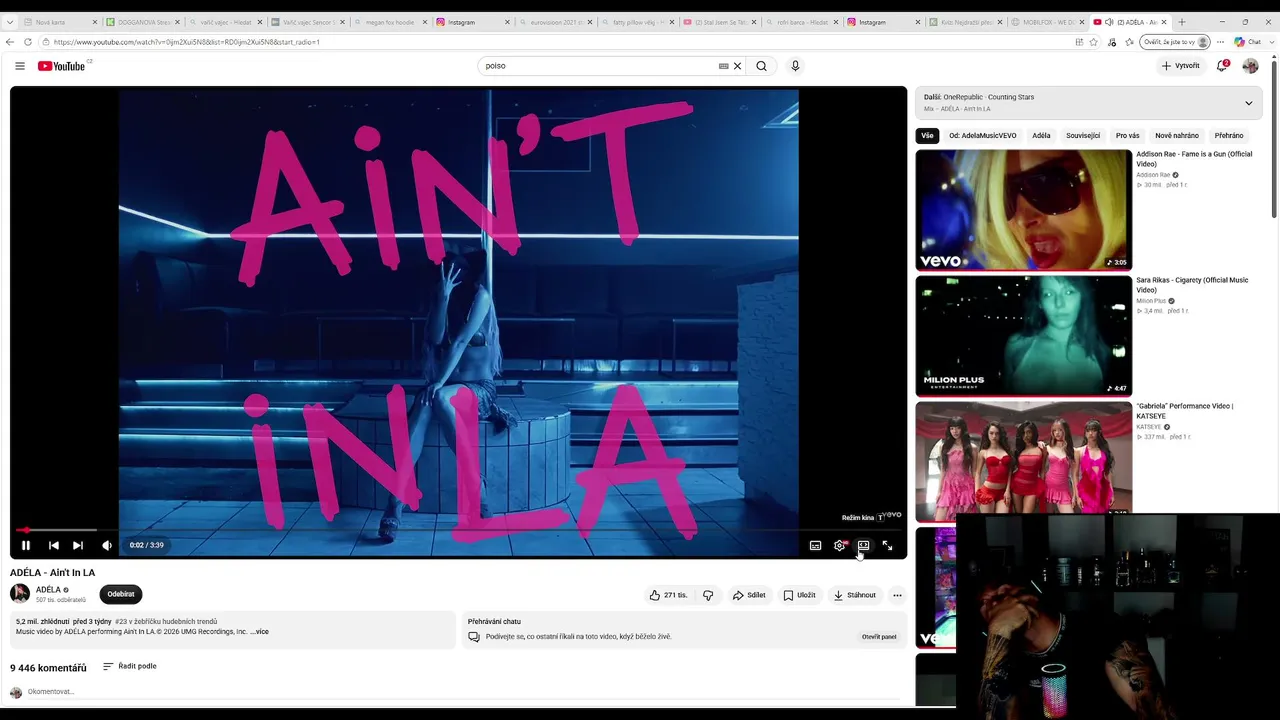Dislike the video
The width and height of the screenshot is (1280, 720).
click(708, 595)
